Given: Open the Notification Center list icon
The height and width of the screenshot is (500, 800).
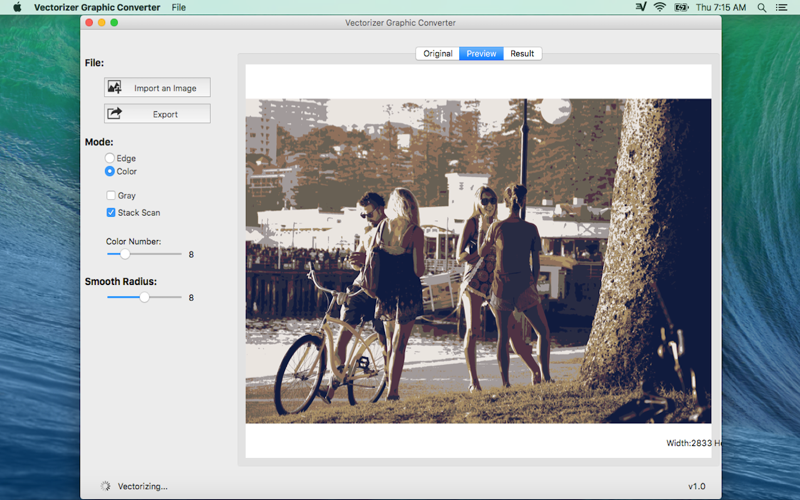Looking at the screenshot, I should pyautogui.click(x=782, y=7).
